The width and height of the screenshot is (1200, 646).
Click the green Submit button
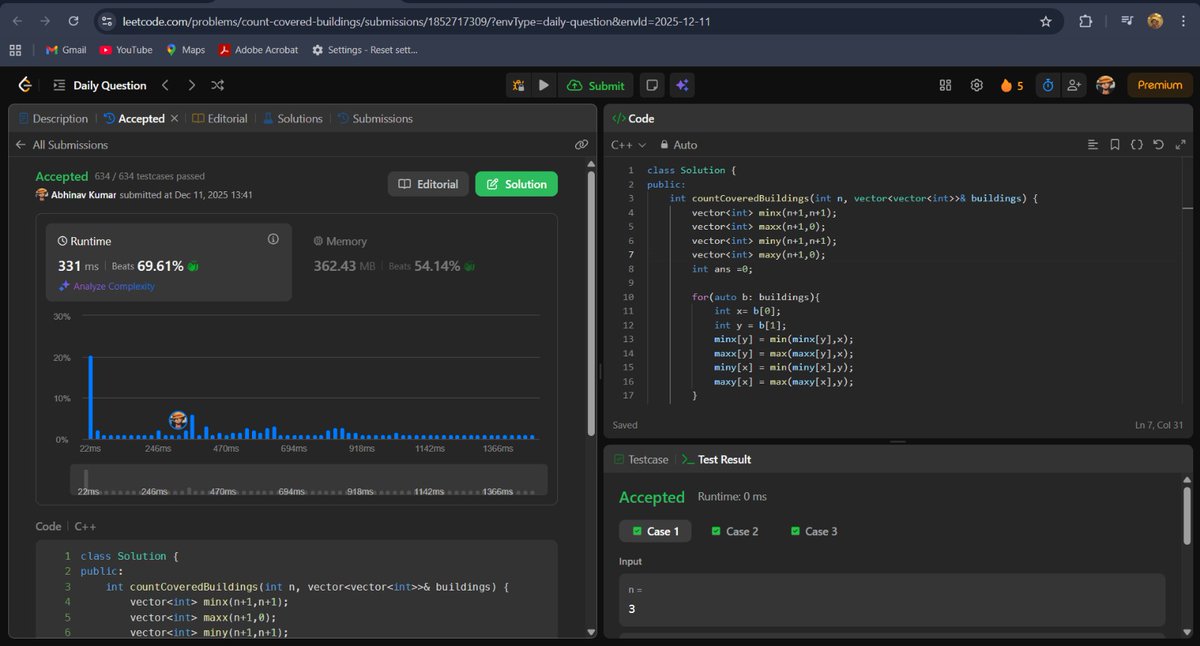(597, 85)
